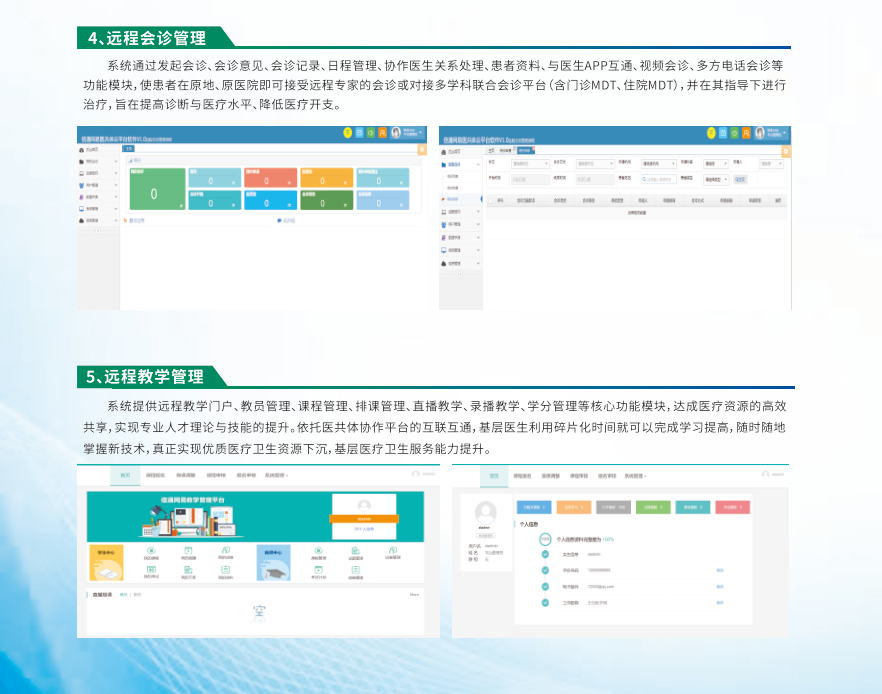The width and height of the screenshot is (882, 694).
Task: Click the orange settings gear on left dashboard edge
Action: 422,150
